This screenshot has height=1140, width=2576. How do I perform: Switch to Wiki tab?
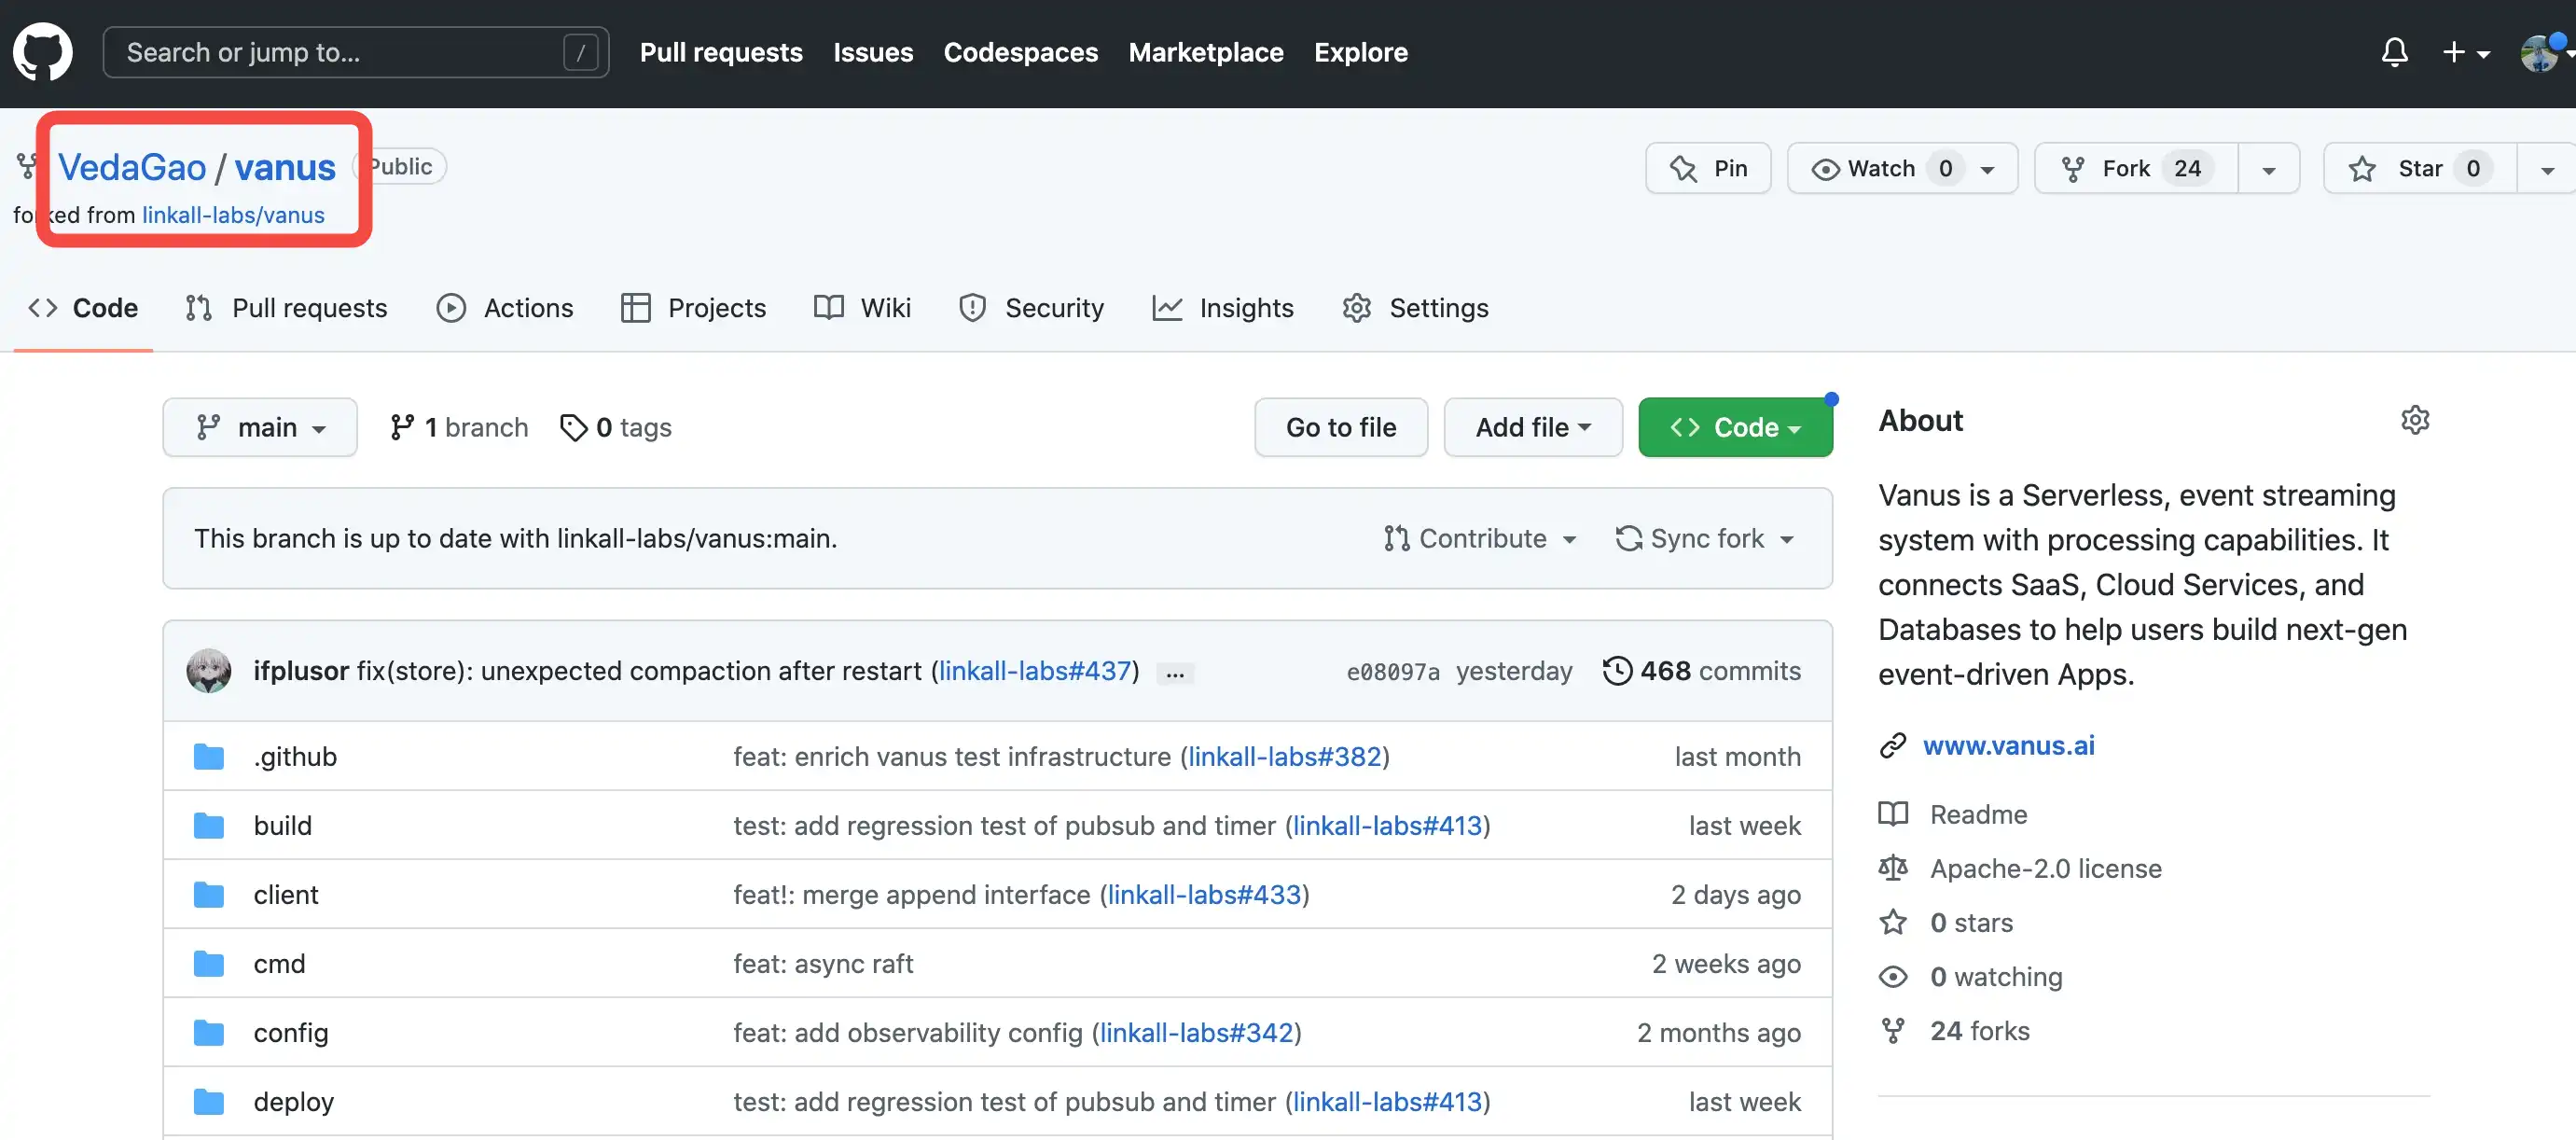(x=862, y=308)
